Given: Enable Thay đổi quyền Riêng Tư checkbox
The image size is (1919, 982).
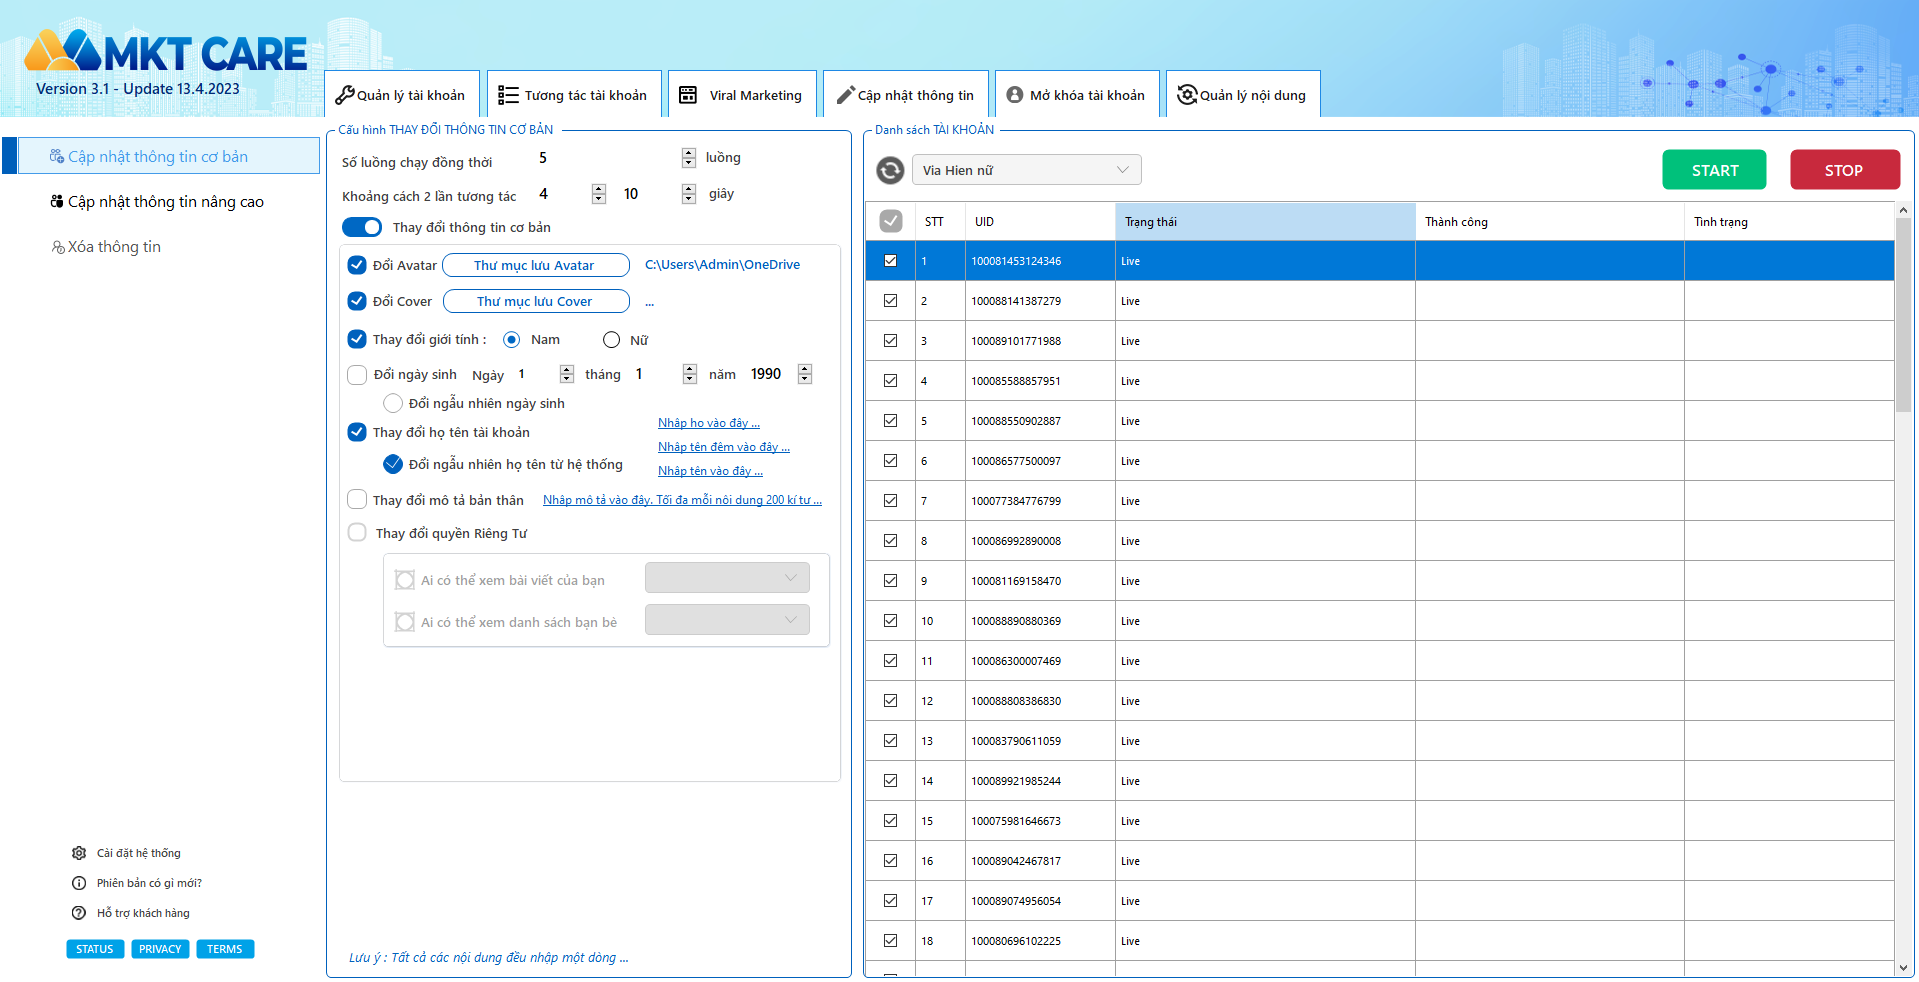Looking at the screenshot, I should pos(357,532).
